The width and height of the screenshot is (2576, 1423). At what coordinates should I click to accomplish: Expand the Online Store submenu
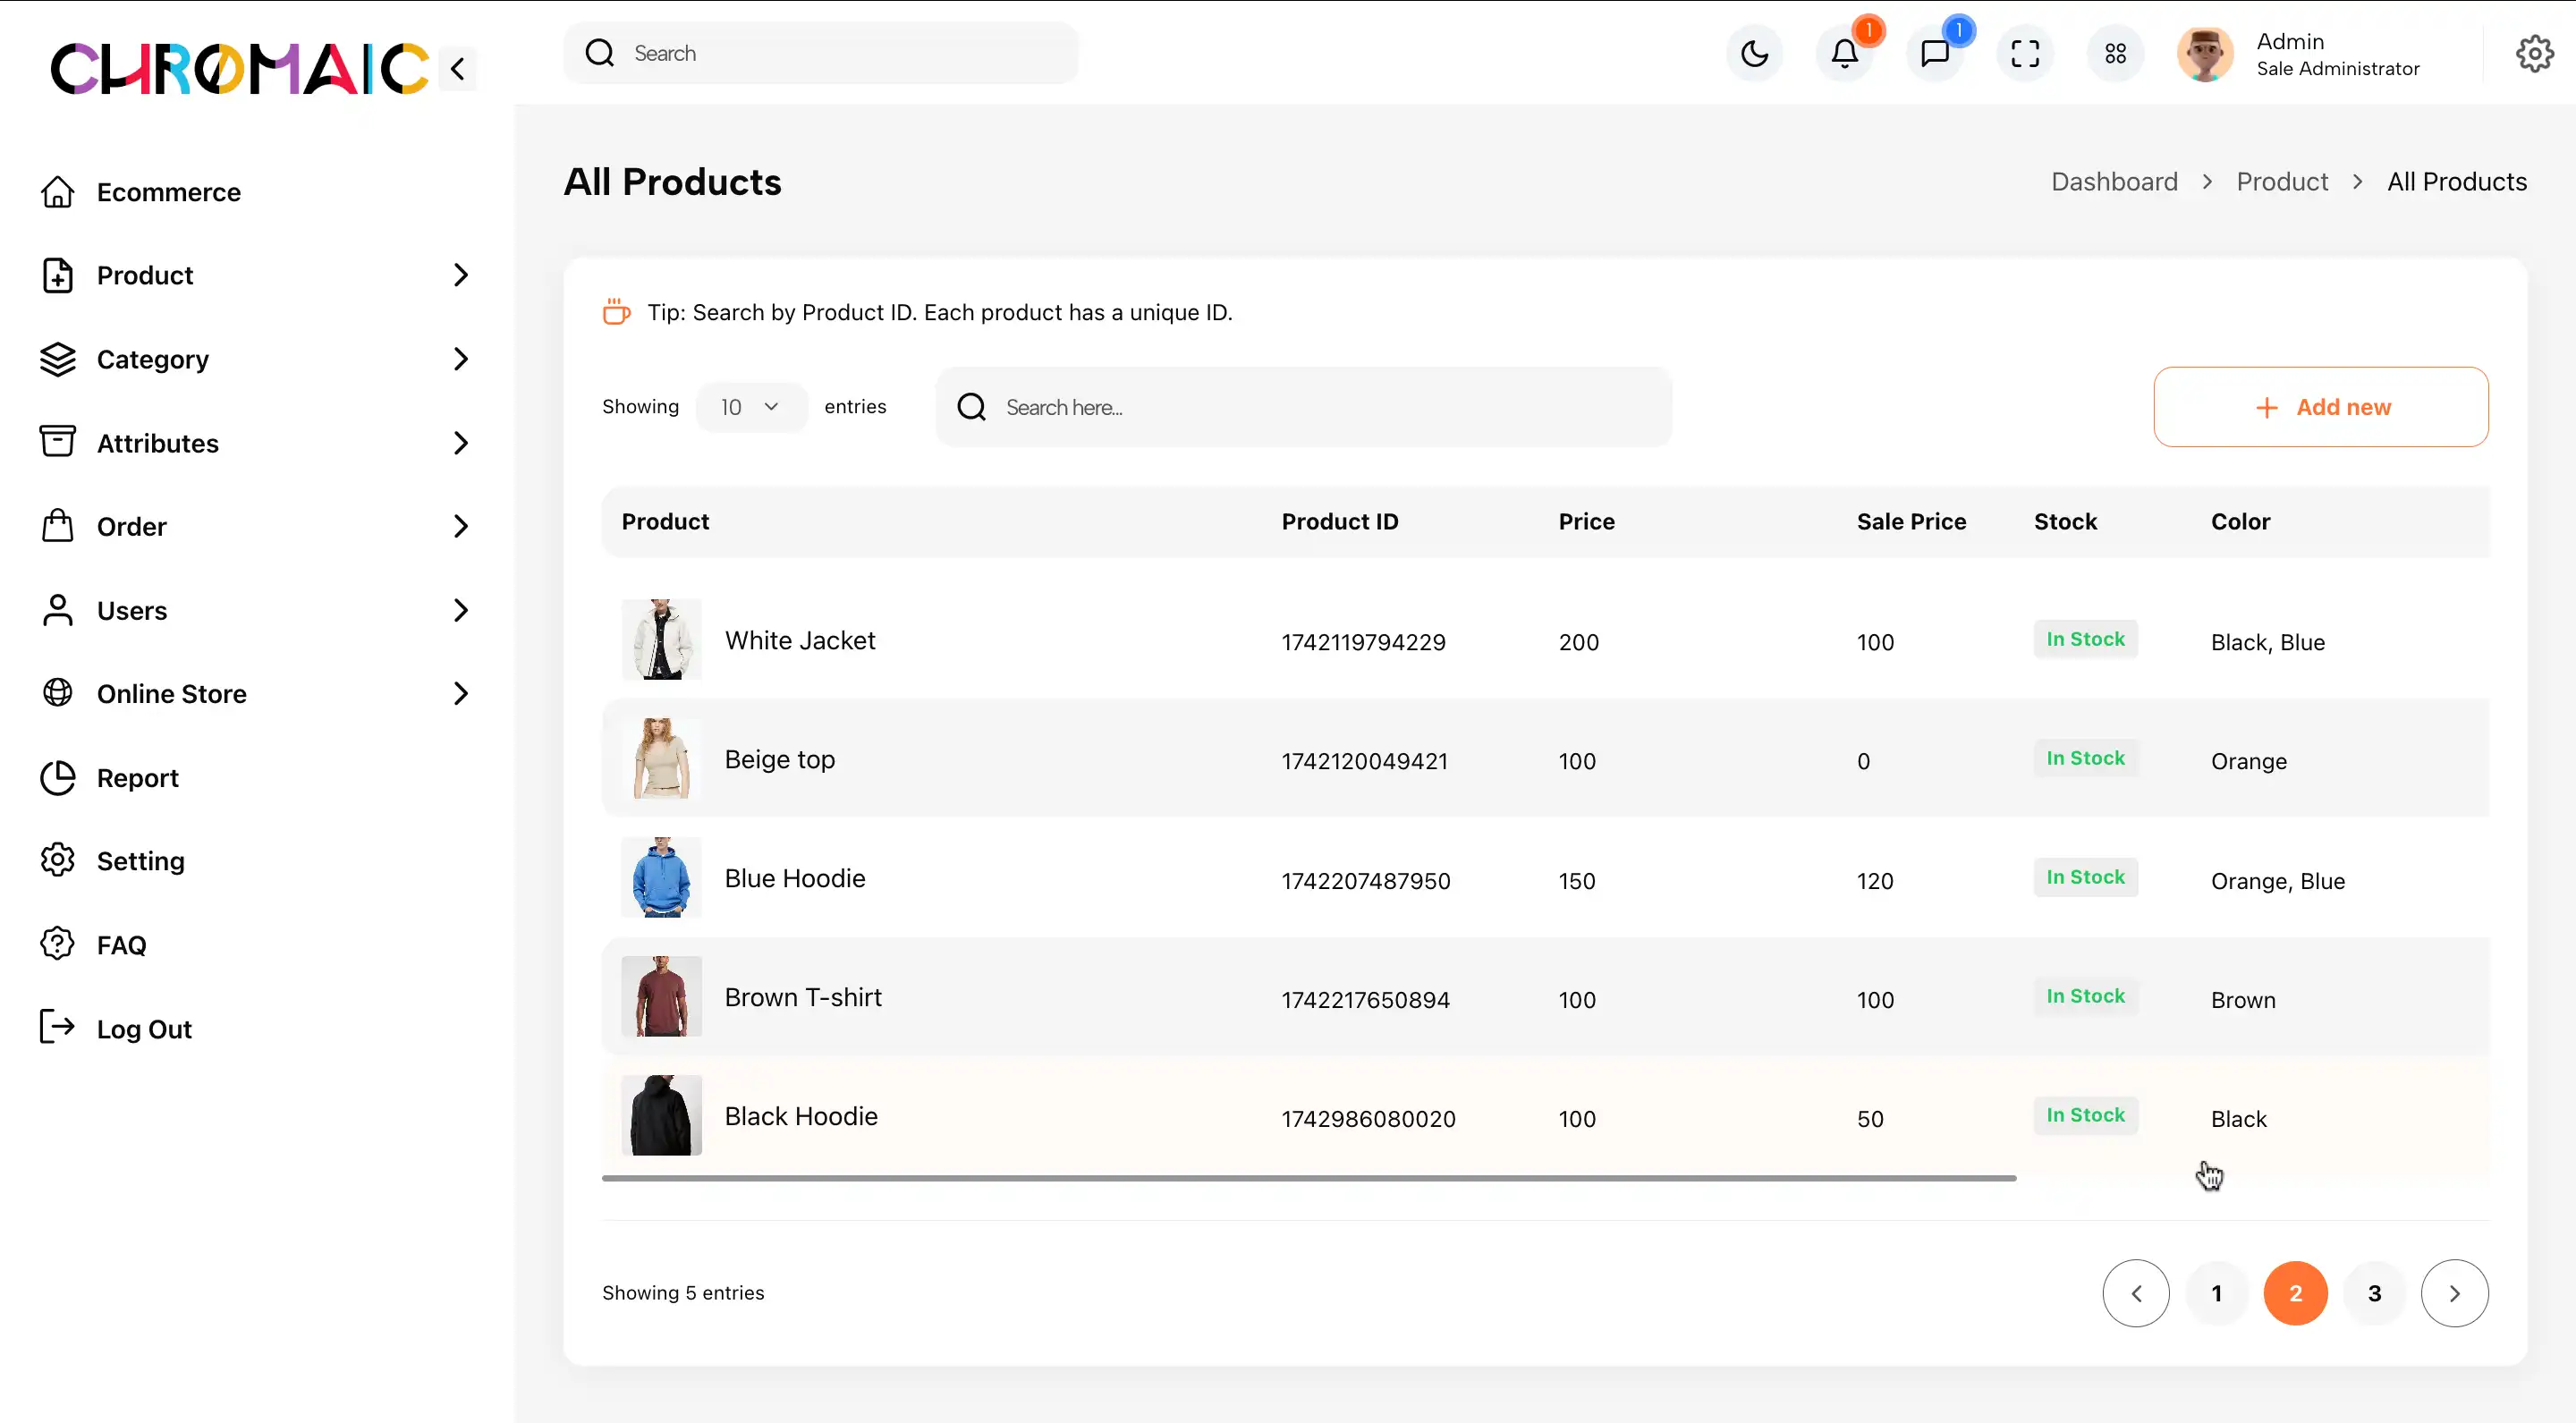460,694
